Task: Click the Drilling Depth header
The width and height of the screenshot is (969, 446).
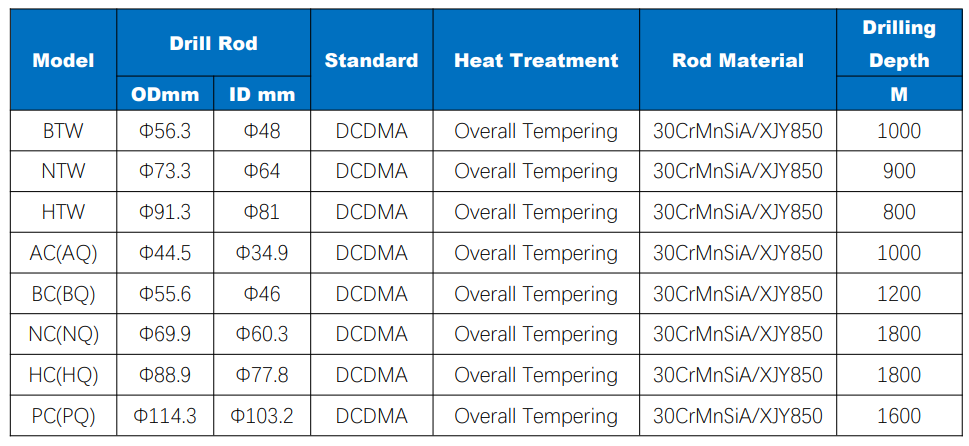Action: point(899,43)
